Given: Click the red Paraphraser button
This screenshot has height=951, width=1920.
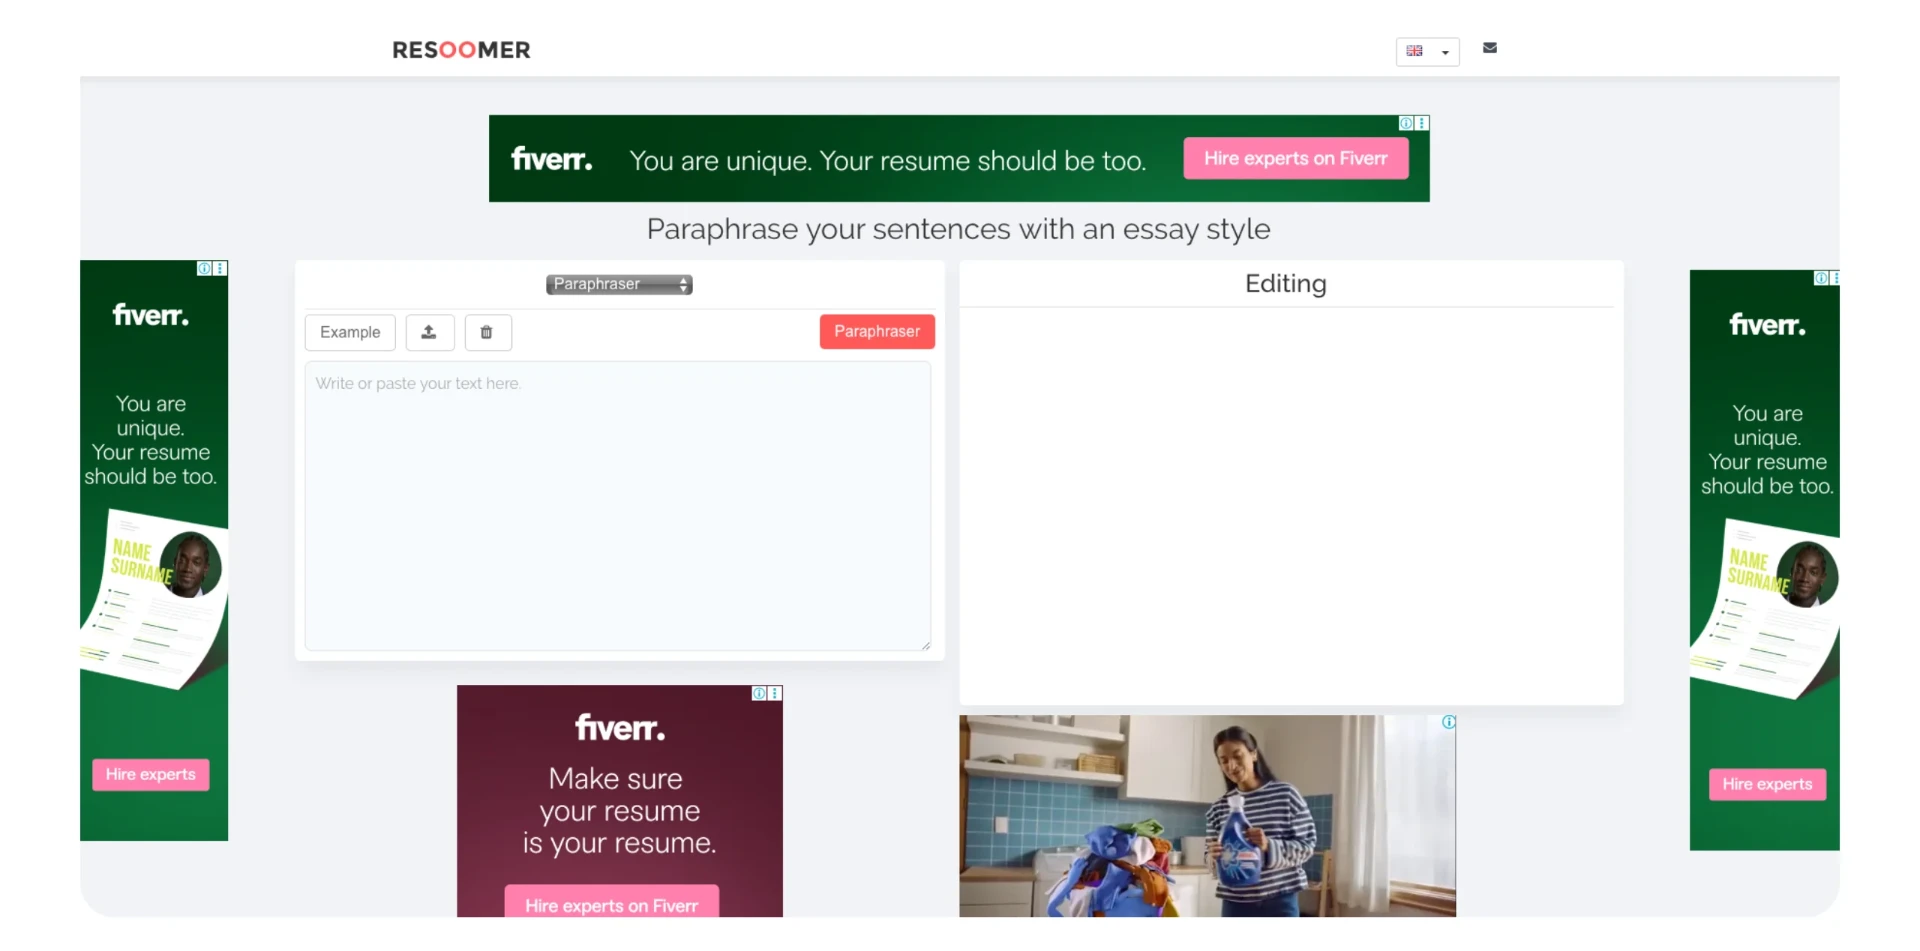Looking at the screenshot, I should point(877,332).
